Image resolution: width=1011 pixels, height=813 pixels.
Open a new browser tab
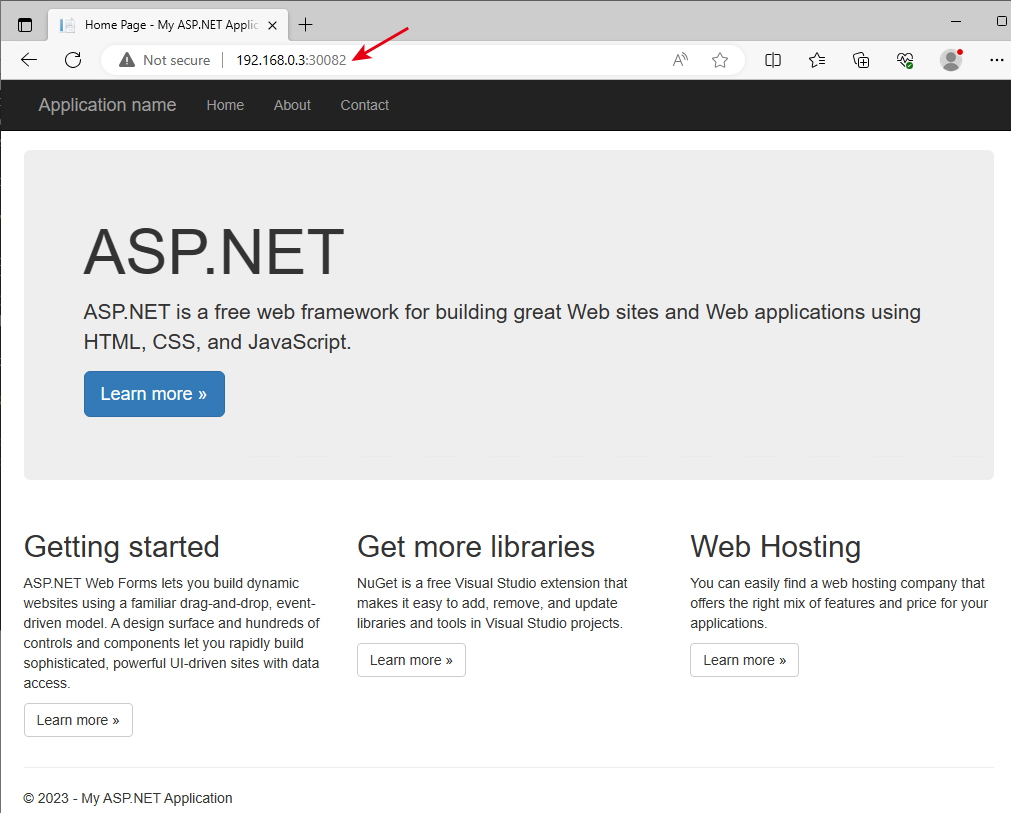tap(306, 25)
